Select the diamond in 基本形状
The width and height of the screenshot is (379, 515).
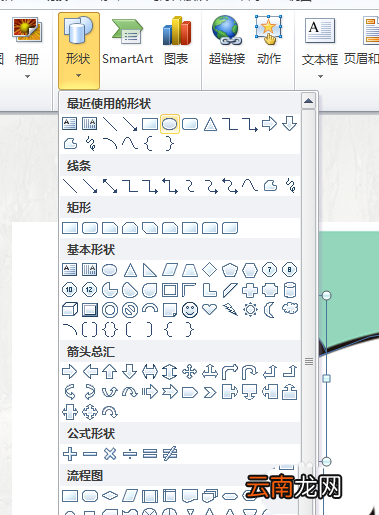pos(210,270)
